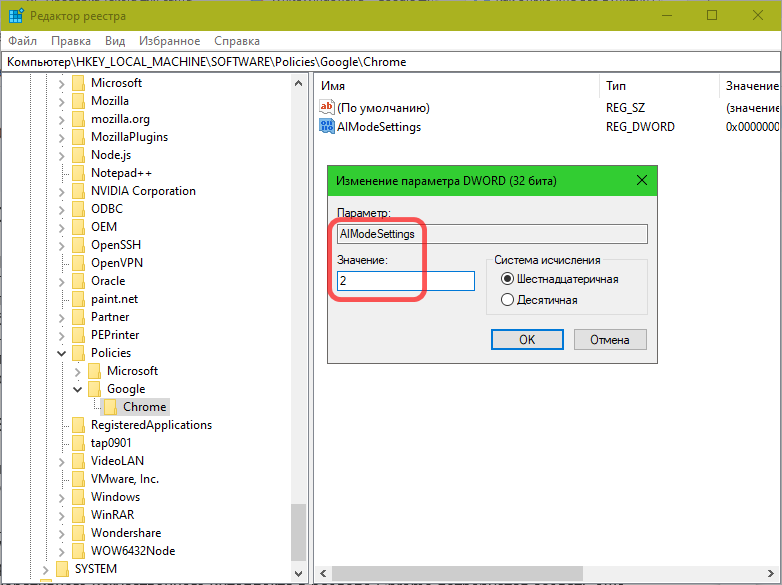Expand the Microsoft node at top of tree
The width and height of the screenshot is (782, 585).
click(x=62, y=83)
